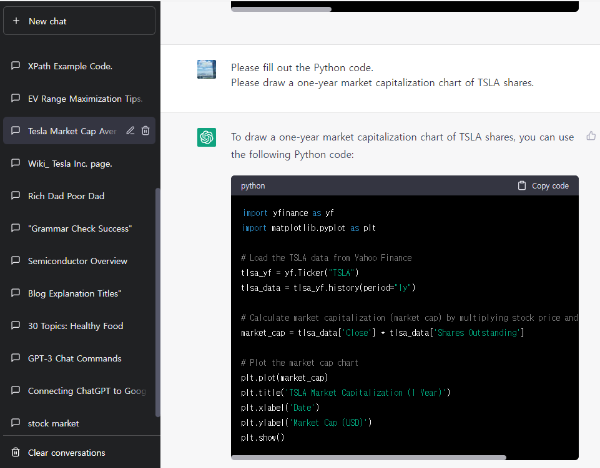Delete Tesla Market Cap chat with trash icon
The image size is (600, 468).
pyautogui.click(x=145, y=130)
